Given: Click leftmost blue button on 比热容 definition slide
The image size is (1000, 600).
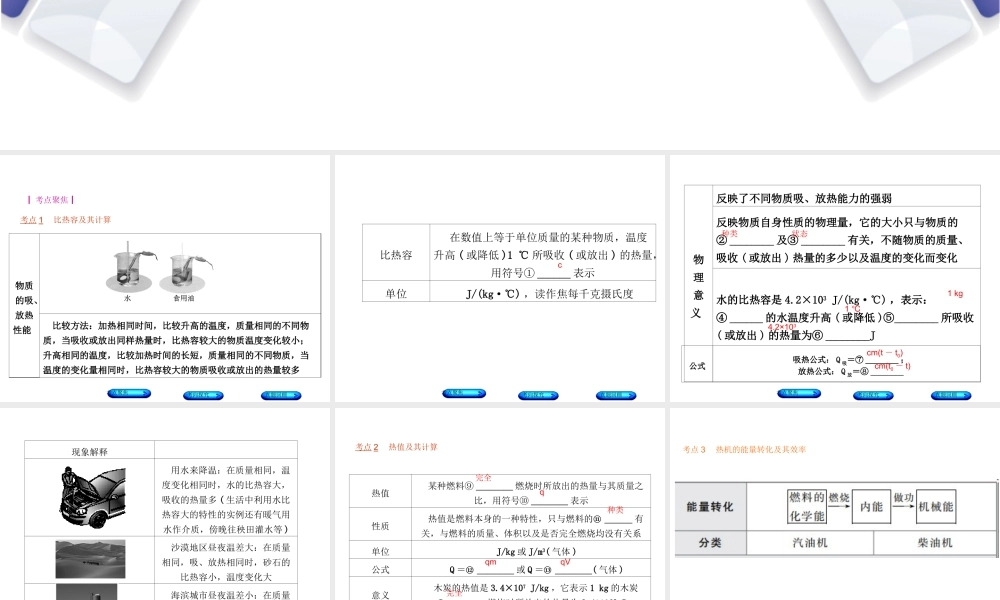Looking at the screenshot, I should pyautogui.click(x=464, y=393).
